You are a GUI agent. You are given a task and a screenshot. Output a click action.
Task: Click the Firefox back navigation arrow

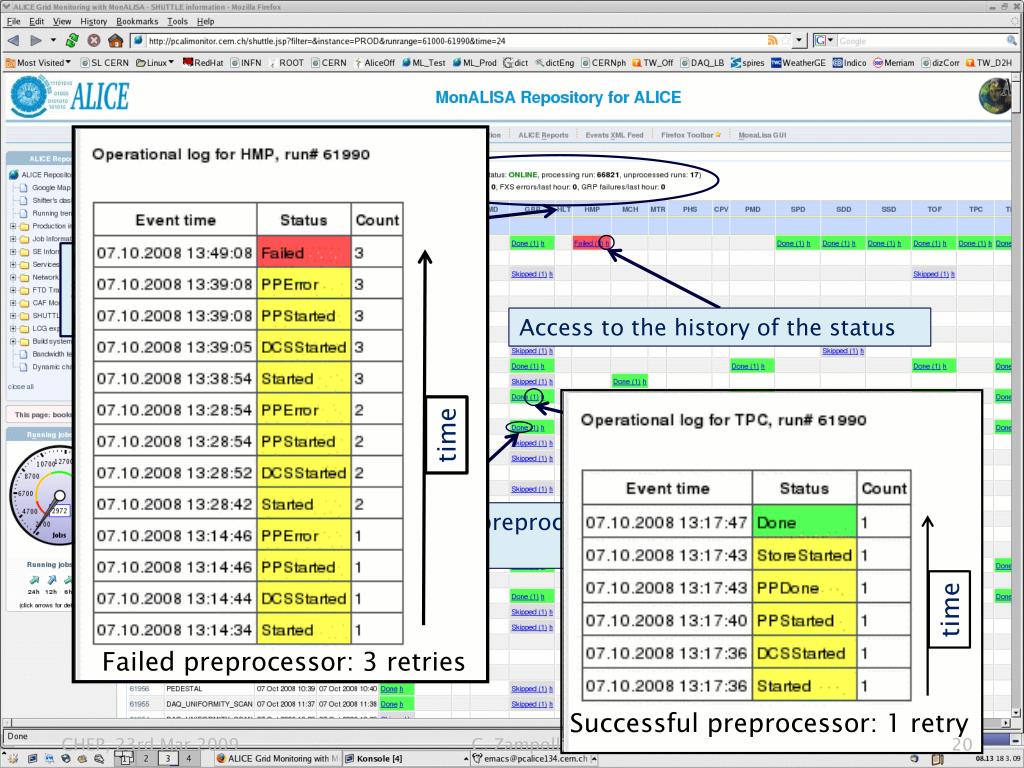pos(13,41)
